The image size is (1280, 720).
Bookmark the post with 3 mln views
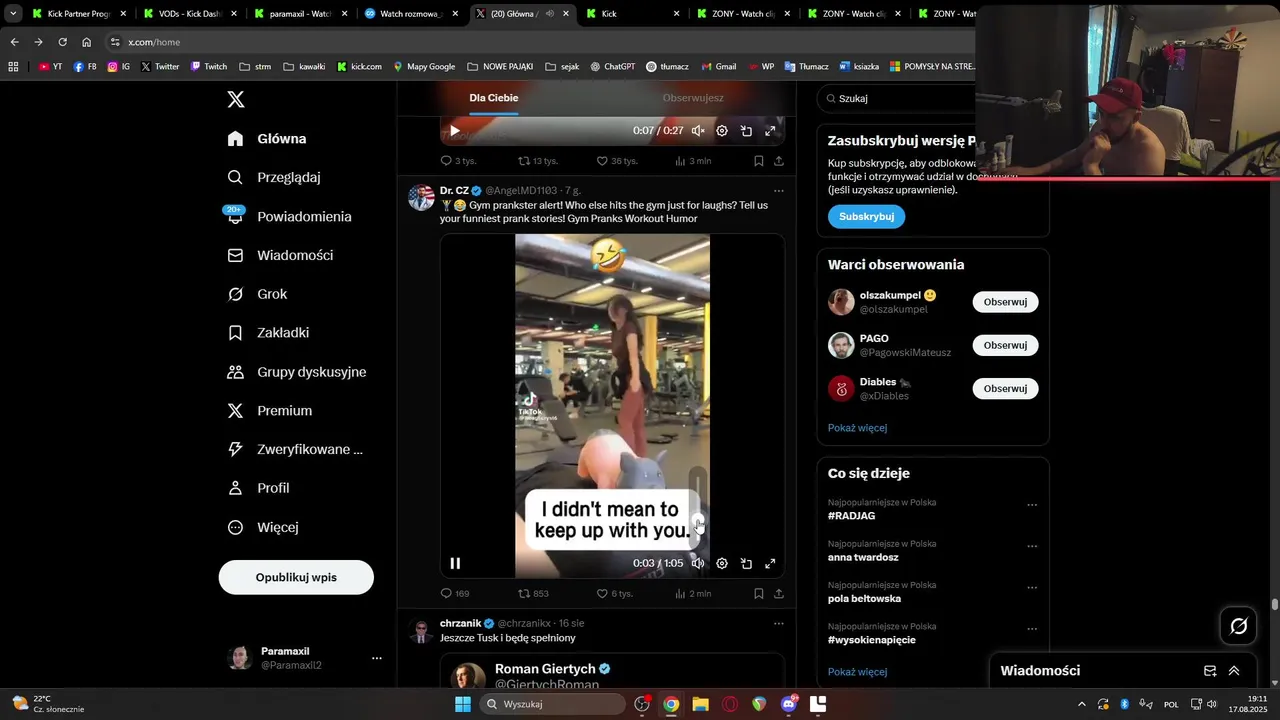pos(759,160)
